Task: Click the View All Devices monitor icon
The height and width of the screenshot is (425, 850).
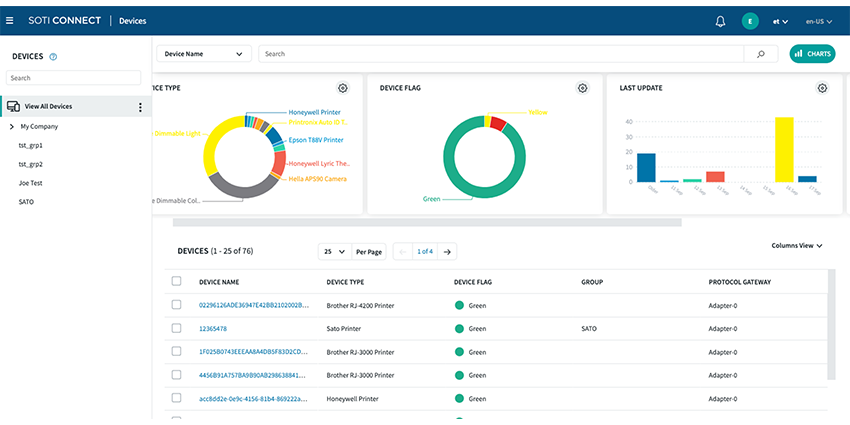Action: (x=14, y=107)
